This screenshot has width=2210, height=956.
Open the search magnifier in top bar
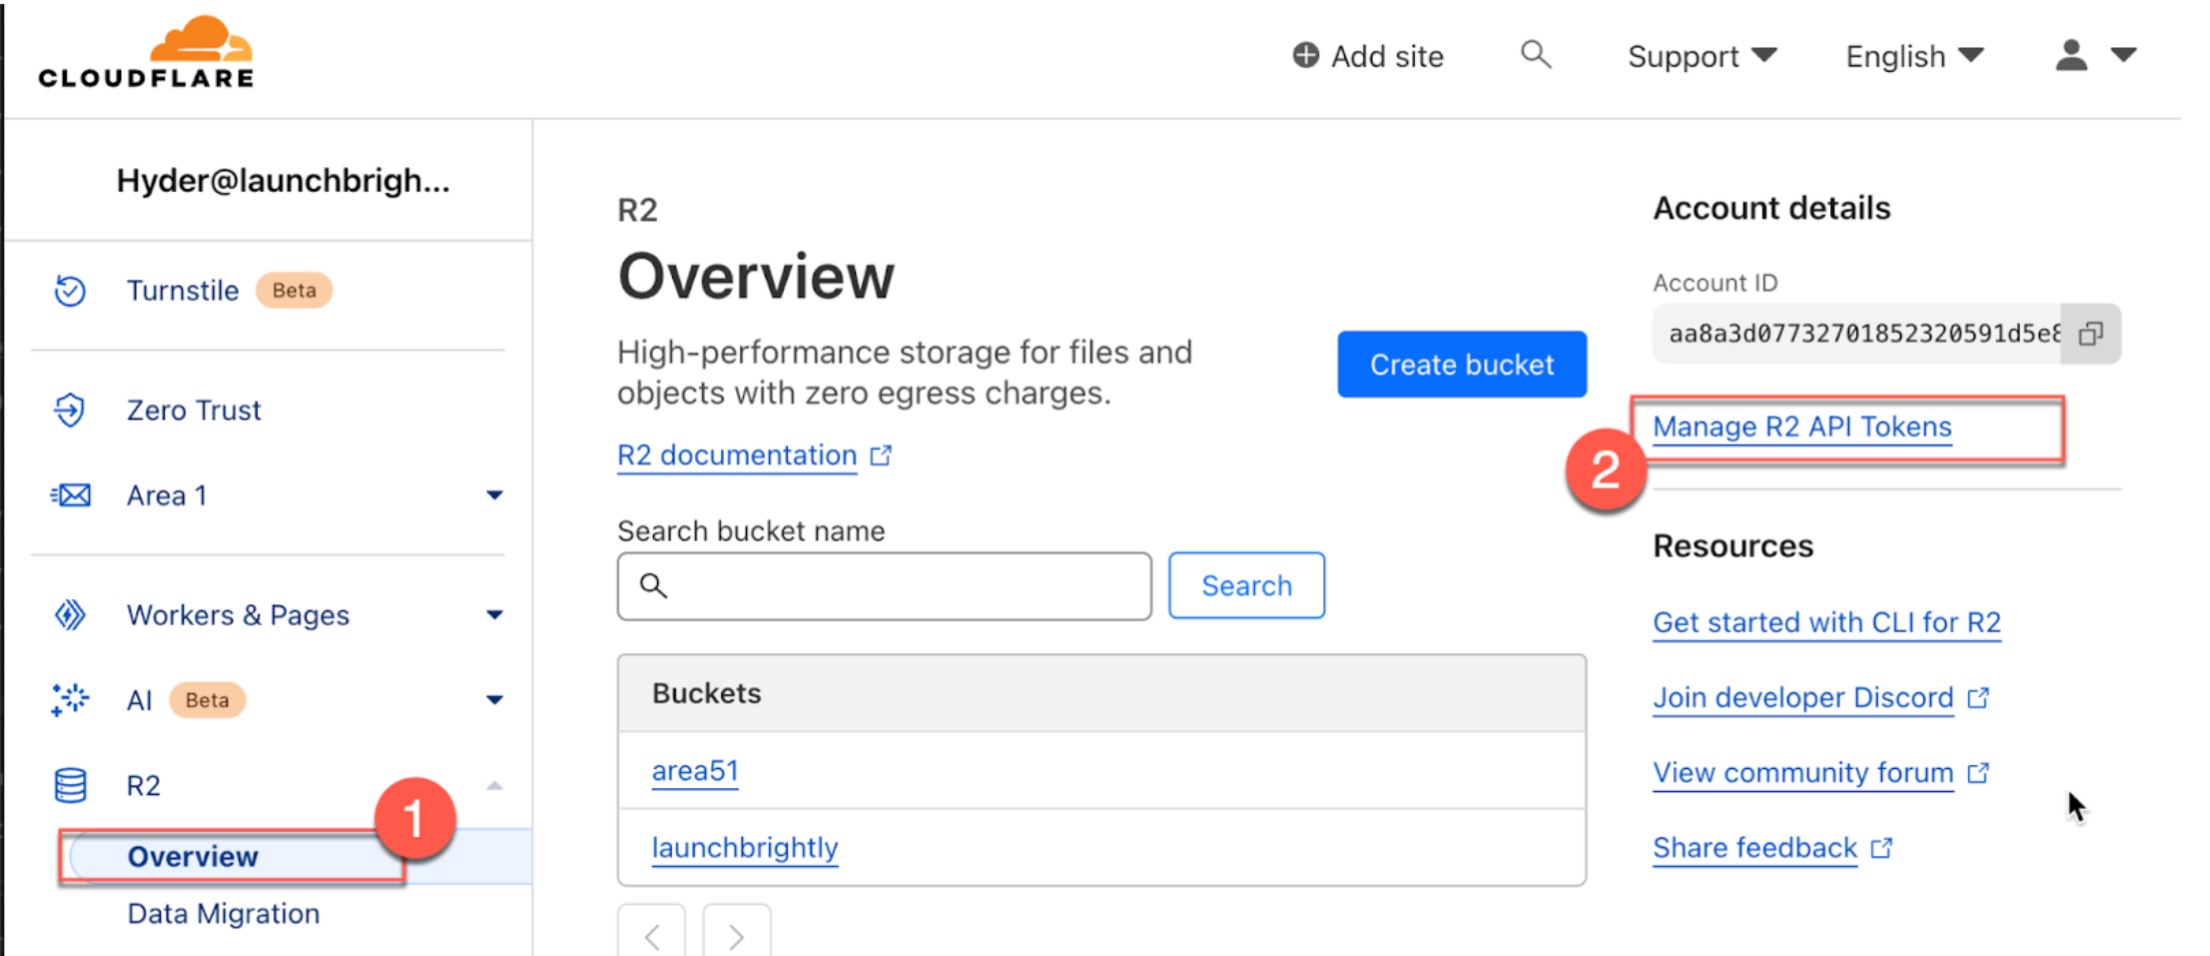point(1535,54)
